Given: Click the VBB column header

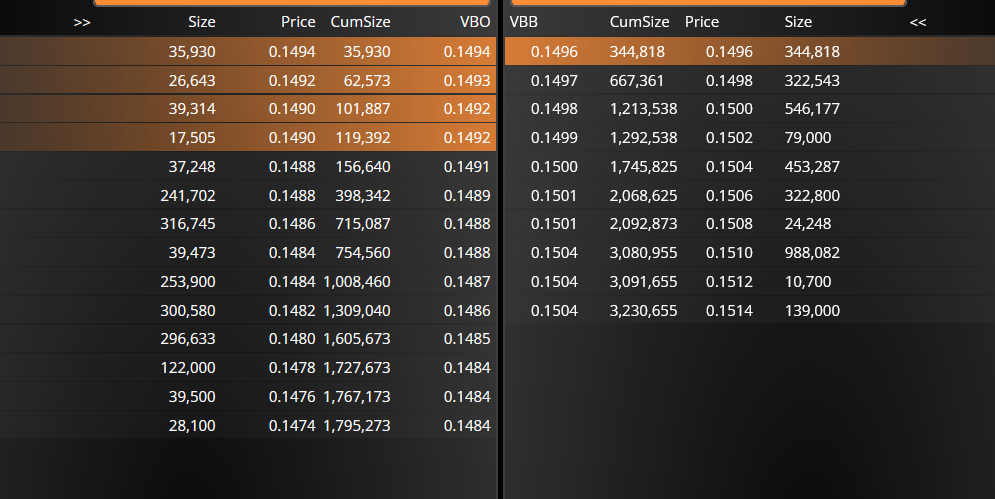Looking at the screenshot, I should [524, 22].
